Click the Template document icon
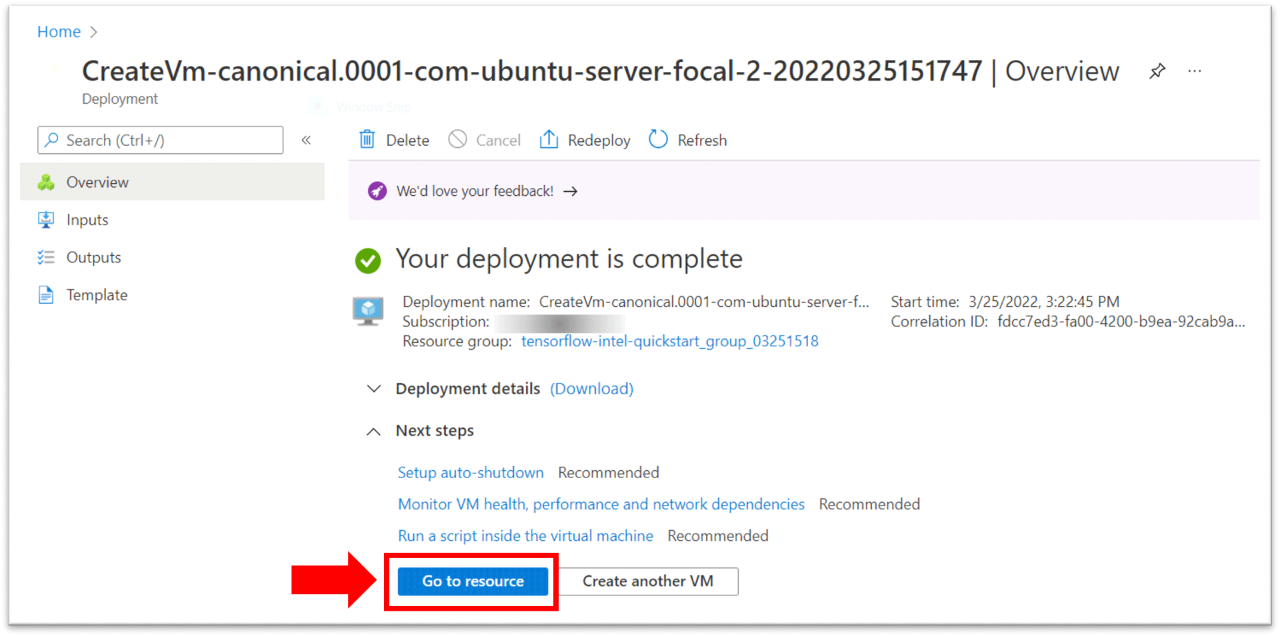Viewport: 1280px width, 636px height. [46, 295]
